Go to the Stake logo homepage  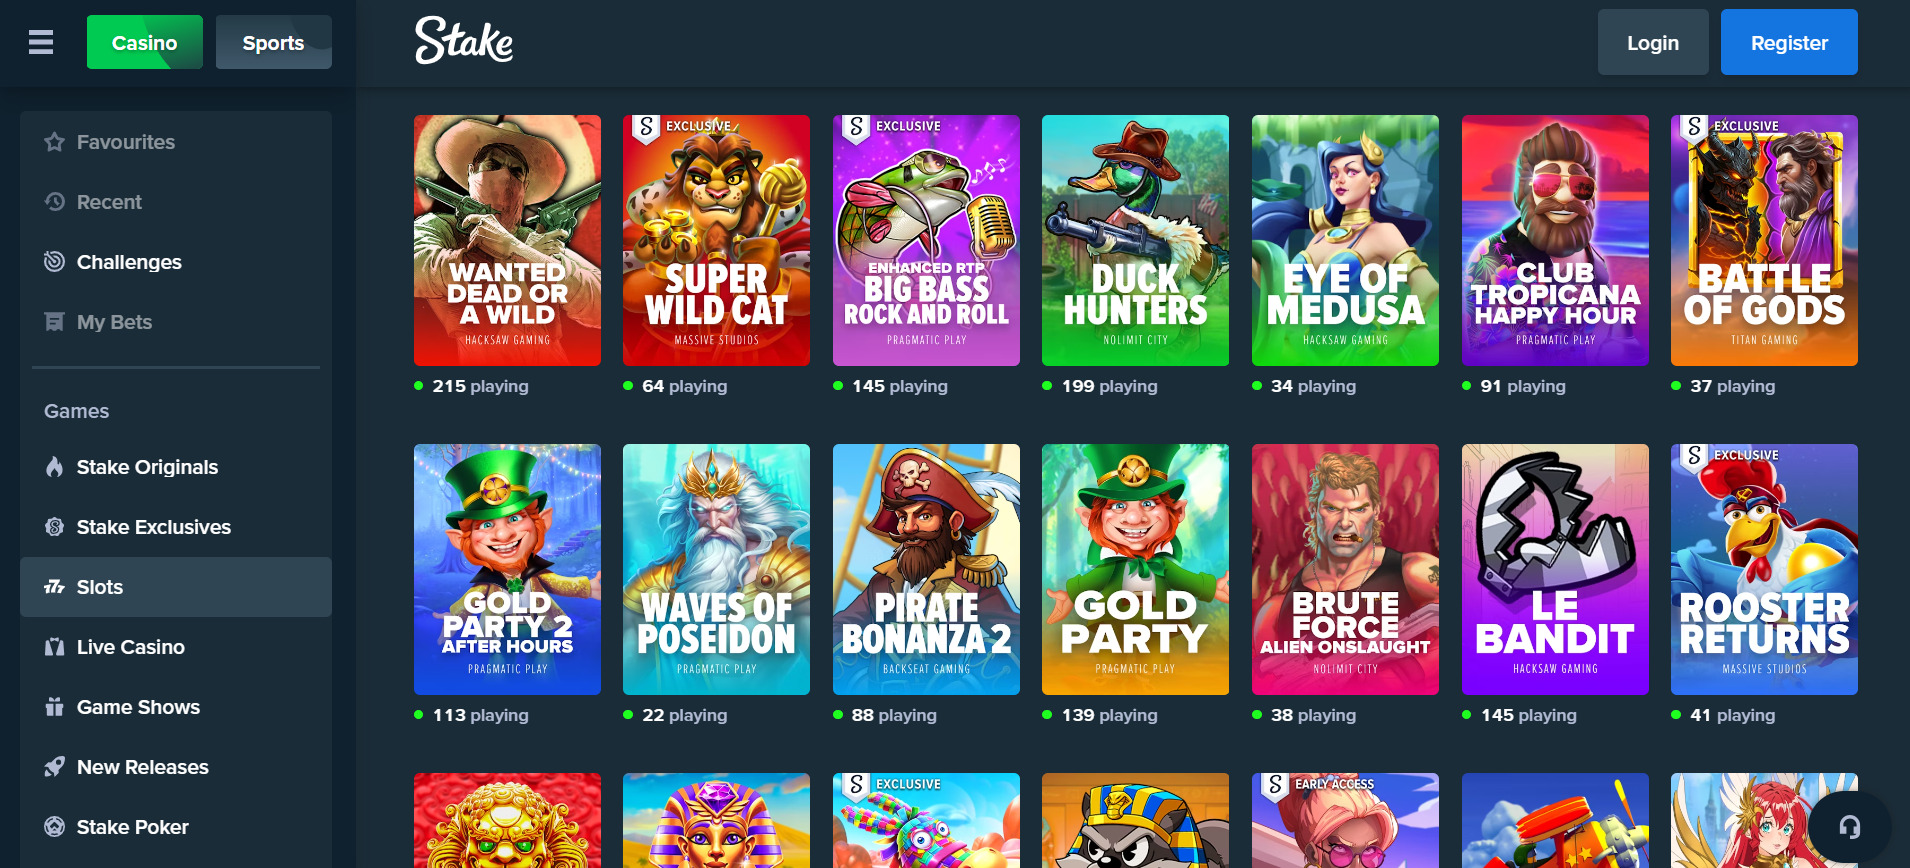pos(464,41)
